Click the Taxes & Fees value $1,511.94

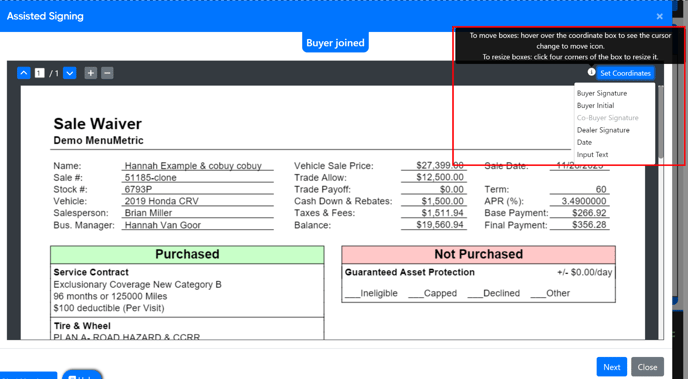tap(442, 213)
